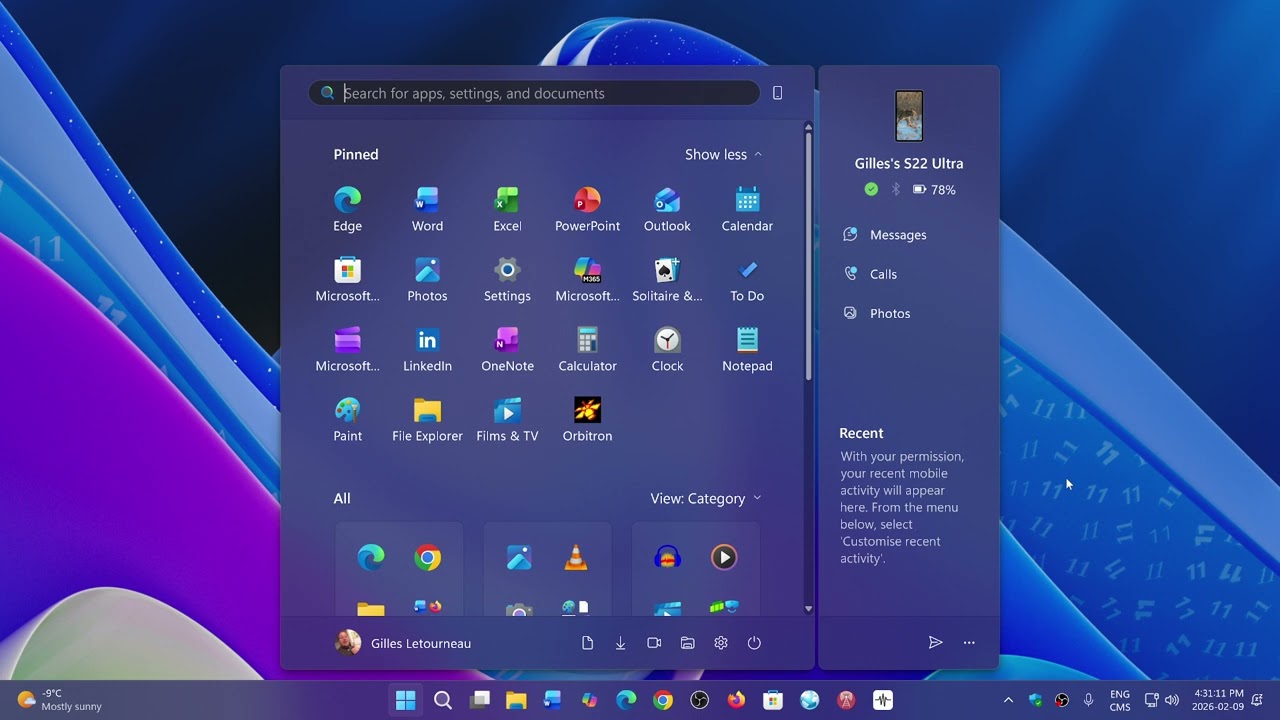Open Microsoft 365 Copilot pinned app
This screenshot has width=1280, height=720.
click(x=587, y=279)
